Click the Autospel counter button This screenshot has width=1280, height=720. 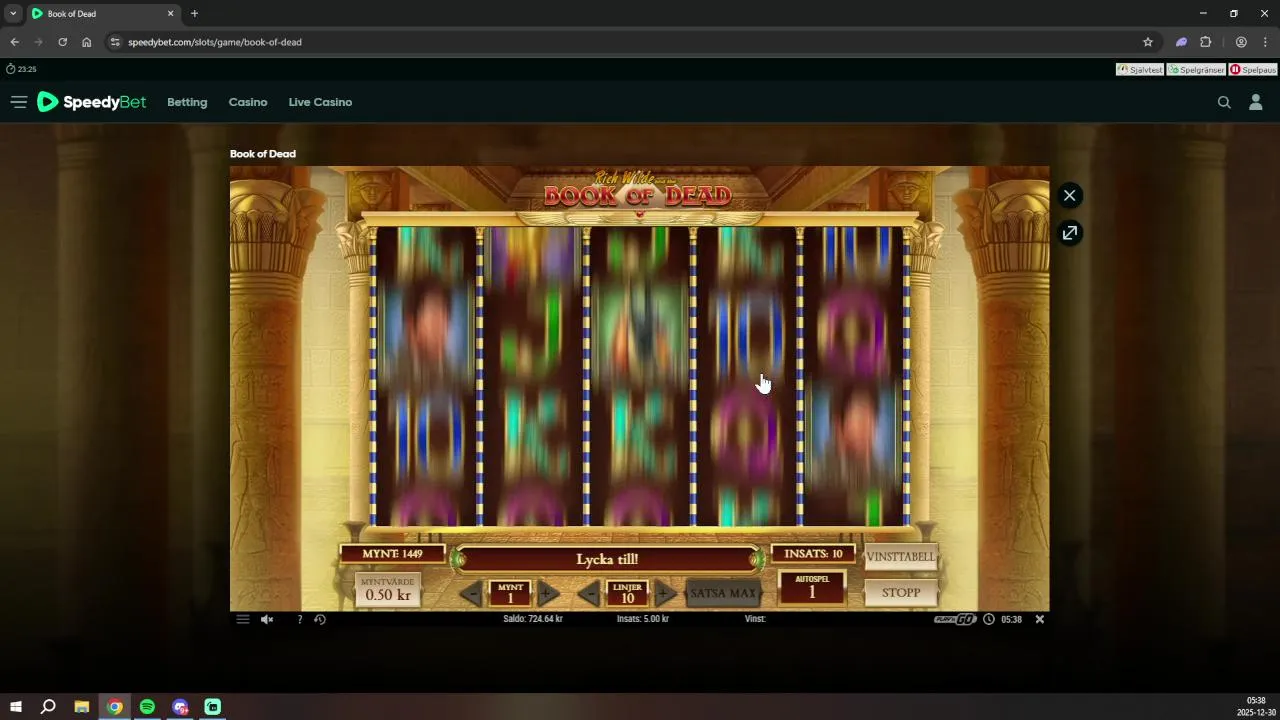[812, 587]
